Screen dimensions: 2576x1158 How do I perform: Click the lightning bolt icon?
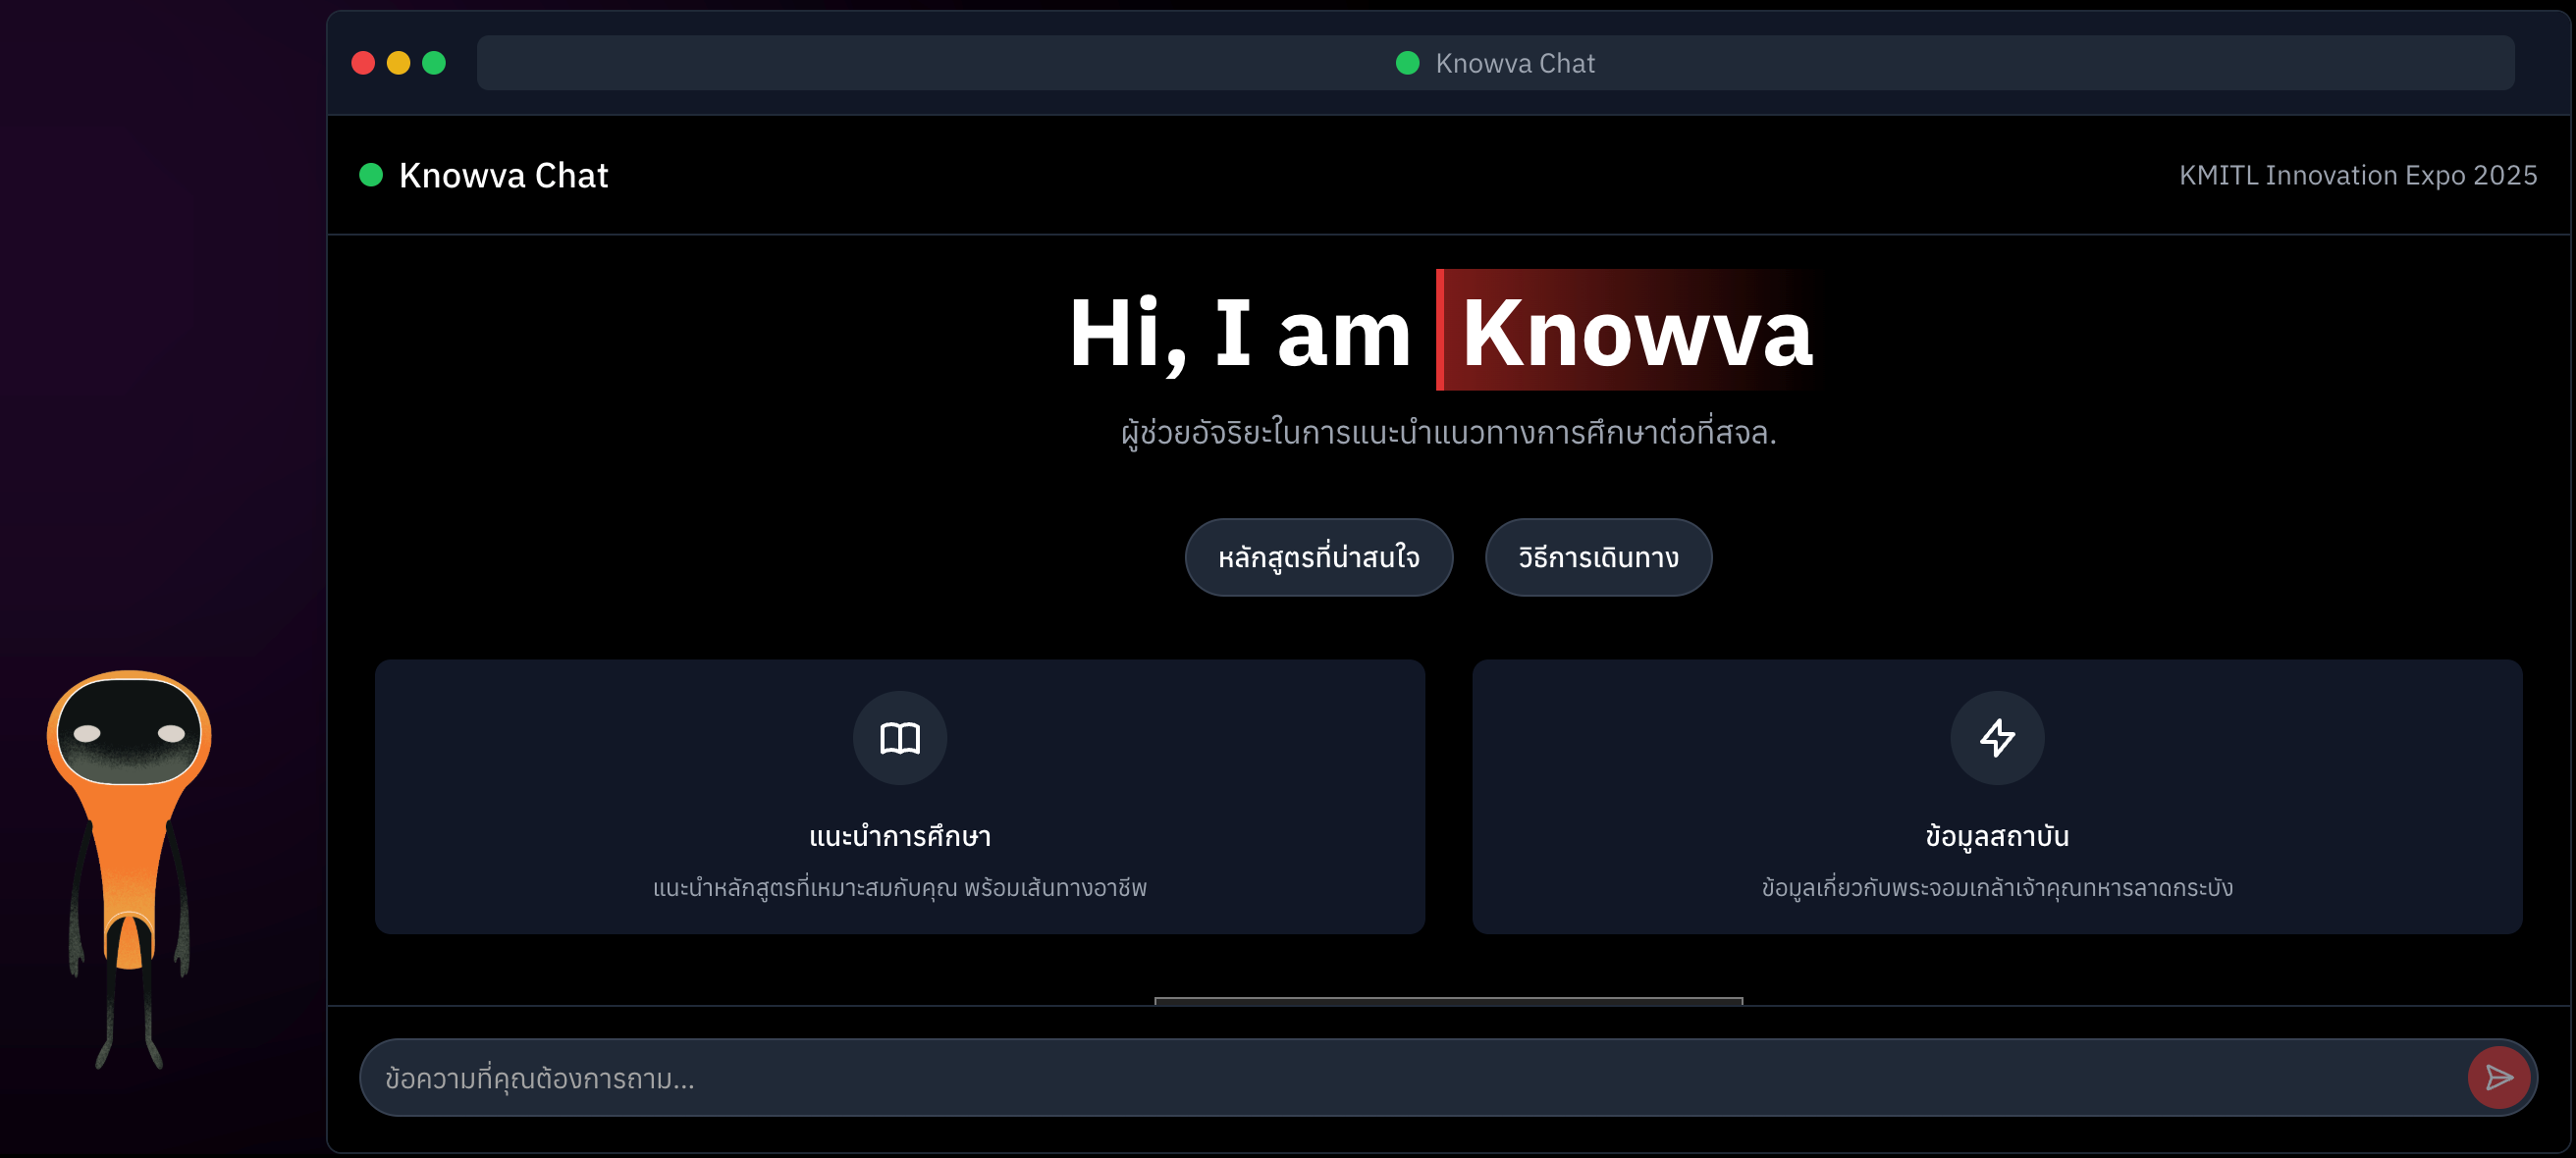[1996, 738]
